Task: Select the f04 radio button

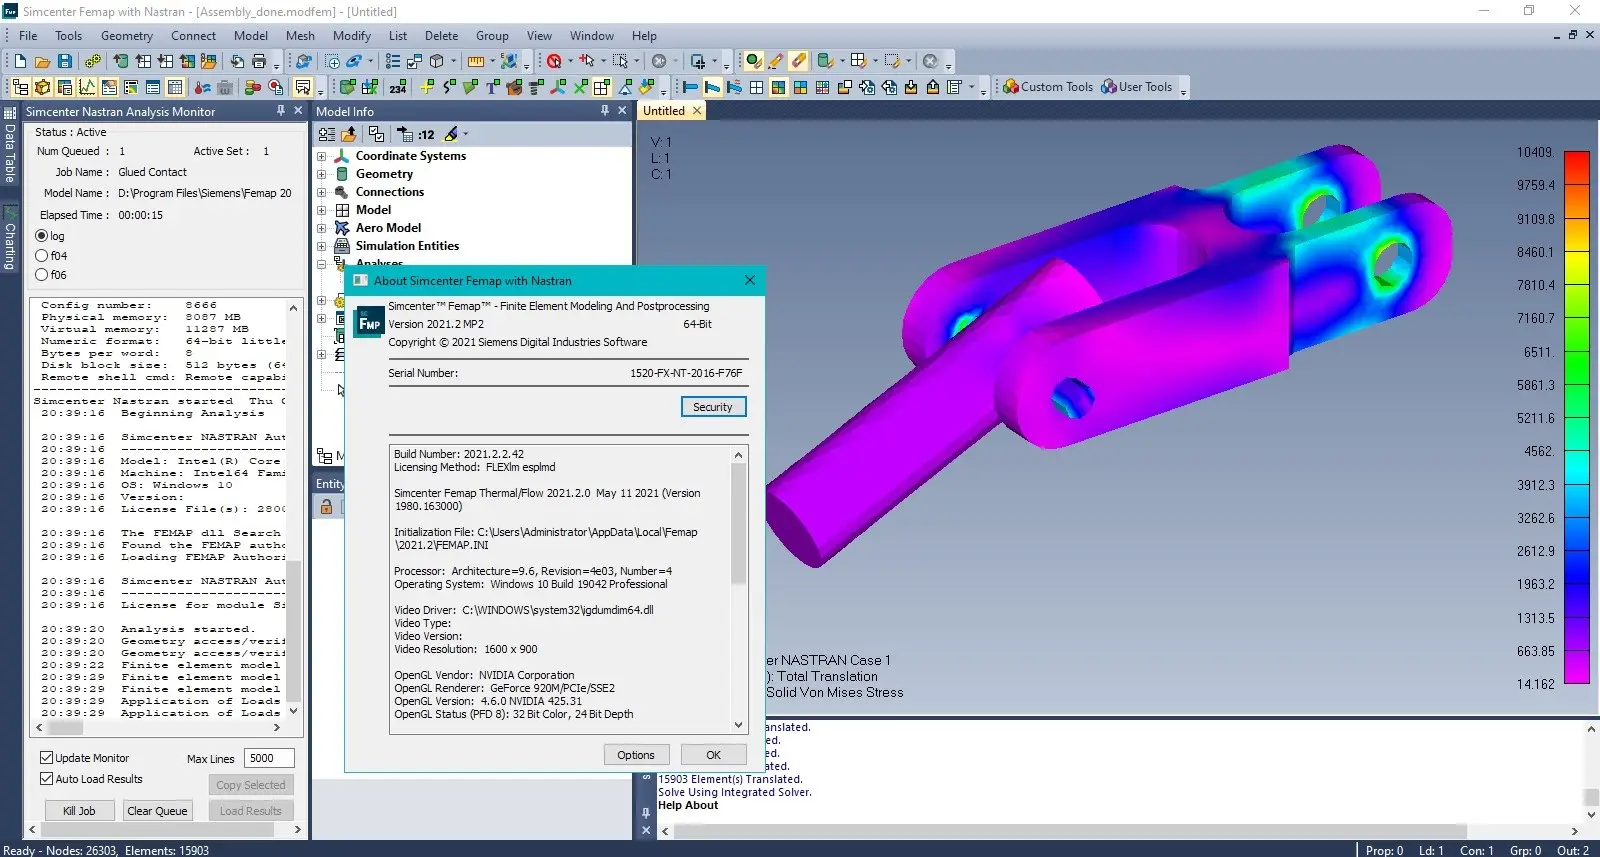Action: pyautogui.click(x=42, y=255)
